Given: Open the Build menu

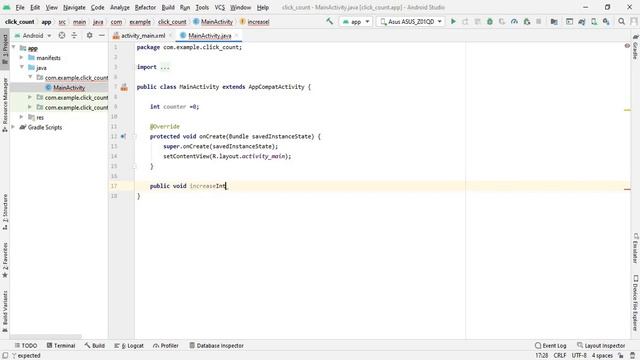Looking at the screenshot, I should (x=168, y=7).
